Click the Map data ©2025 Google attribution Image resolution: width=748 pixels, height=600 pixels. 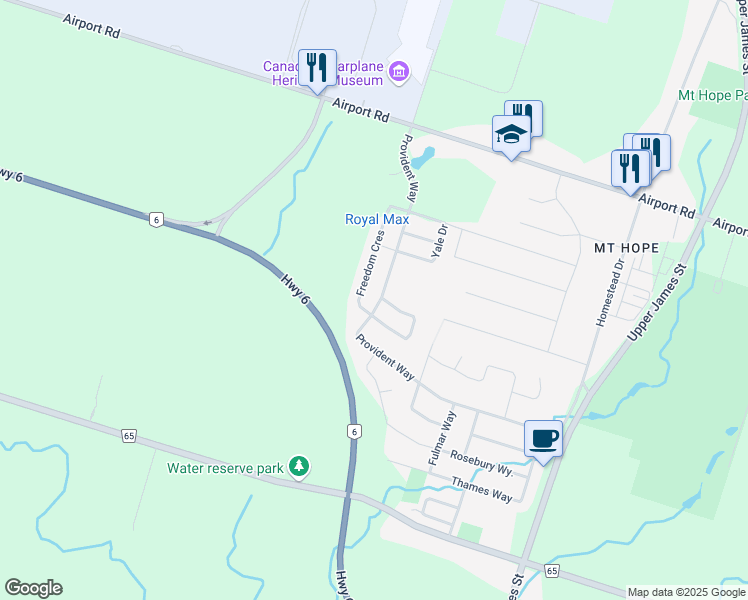(687, 592)
